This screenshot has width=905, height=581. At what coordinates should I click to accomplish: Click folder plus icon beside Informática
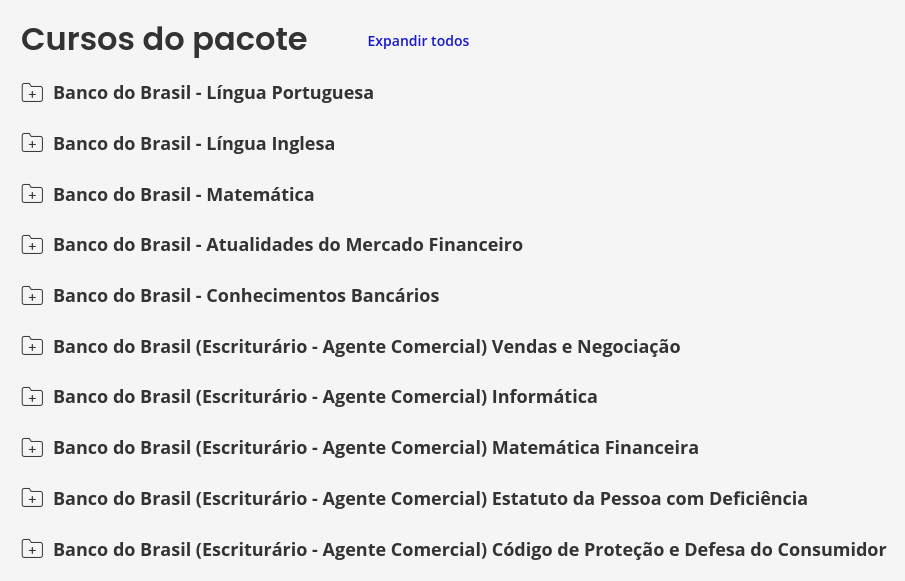[x=32, y=397]
